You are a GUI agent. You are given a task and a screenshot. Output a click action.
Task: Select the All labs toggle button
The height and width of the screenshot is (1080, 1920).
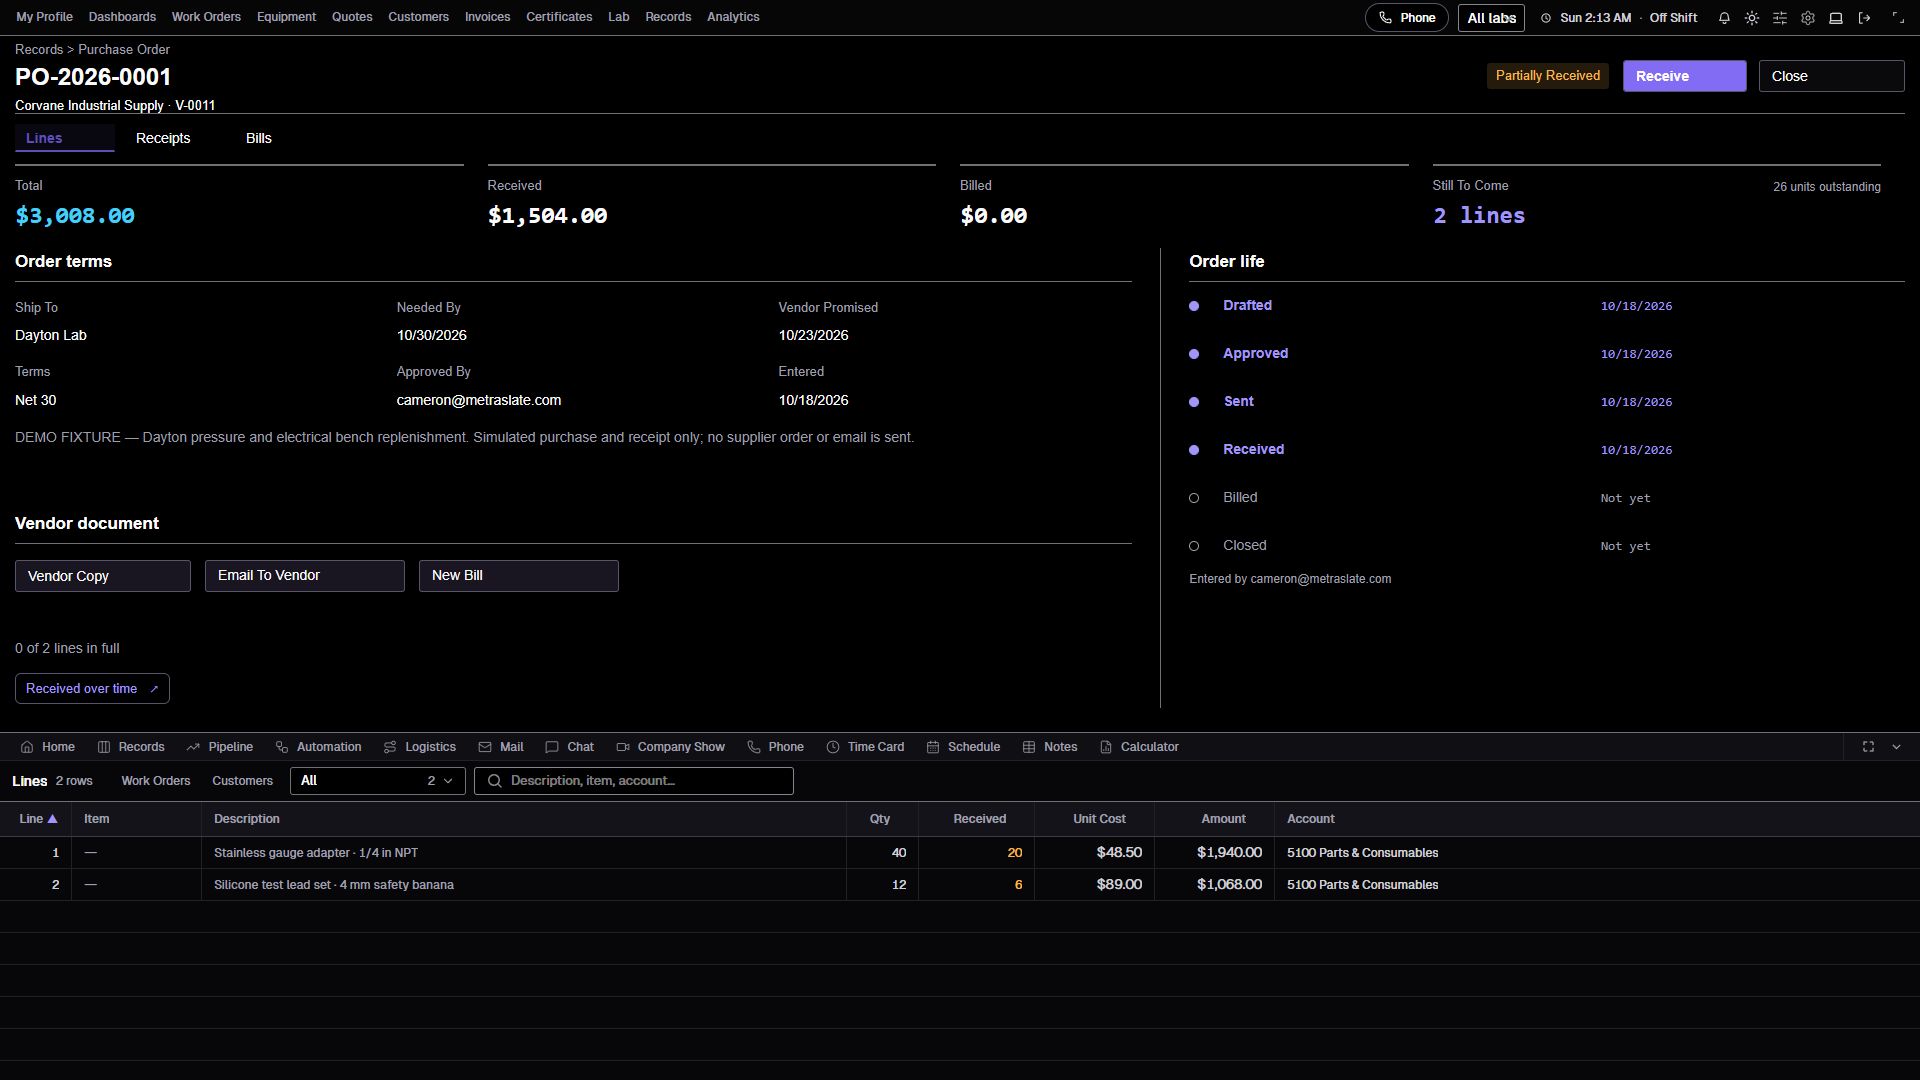(x=1491, y=18)
